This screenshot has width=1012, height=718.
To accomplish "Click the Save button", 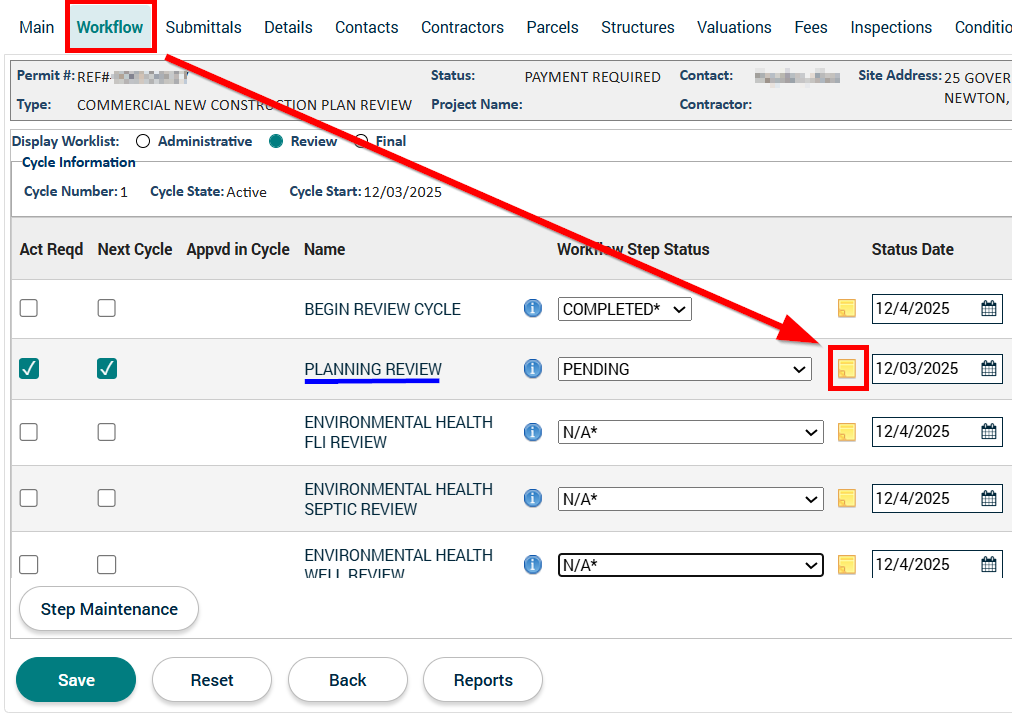I will 76,680.
